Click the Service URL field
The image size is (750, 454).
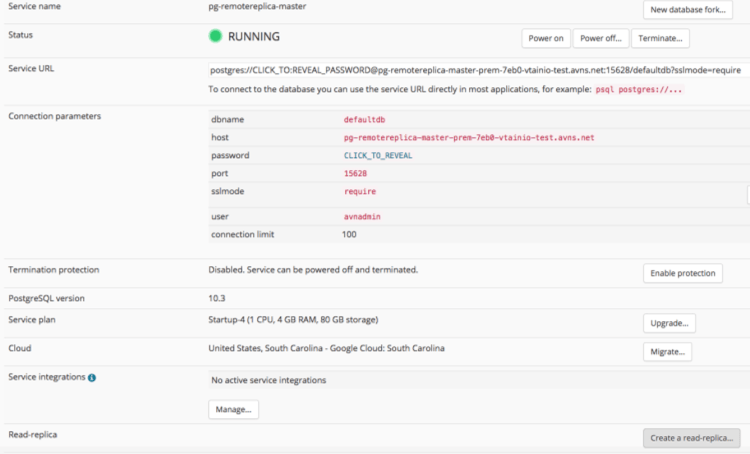point(479,70)
